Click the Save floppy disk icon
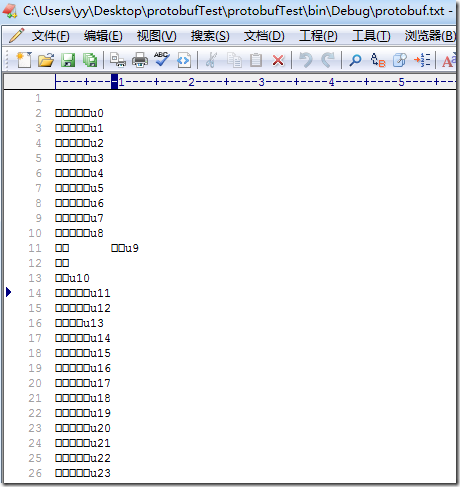The height and width of the screenshot is (487, 460). pyautogui.click(x=68, y=60)
